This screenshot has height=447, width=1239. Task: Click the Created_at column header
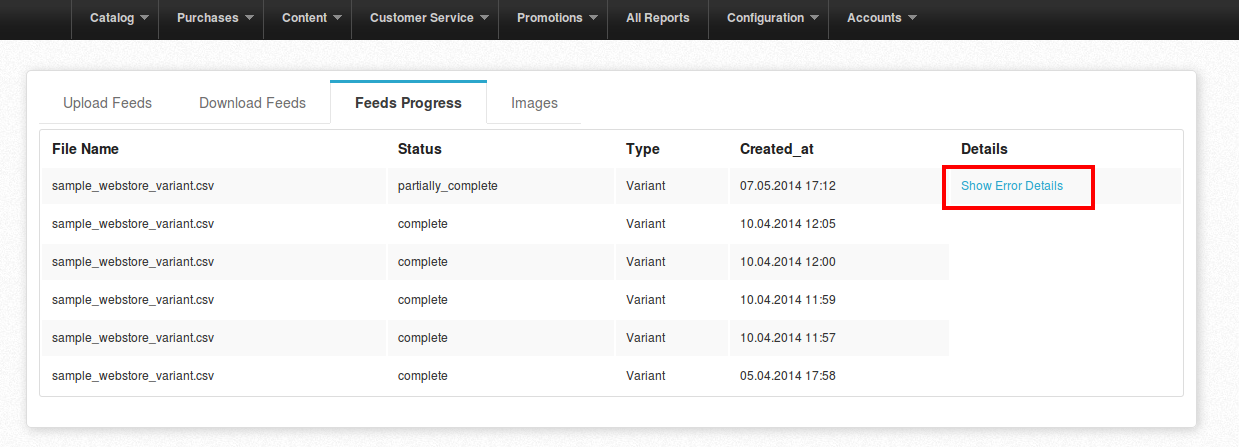[x=776, y=149]
